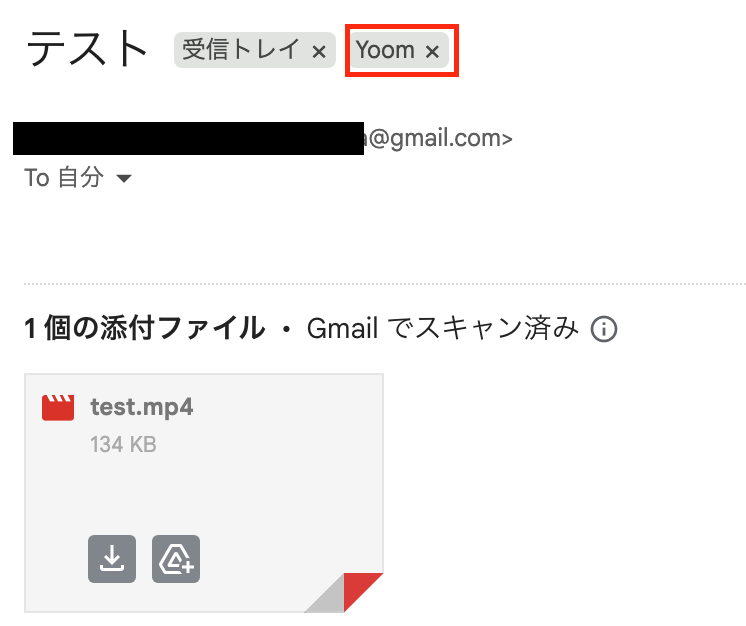Open the 受信トレイ label

pos(241,49)
